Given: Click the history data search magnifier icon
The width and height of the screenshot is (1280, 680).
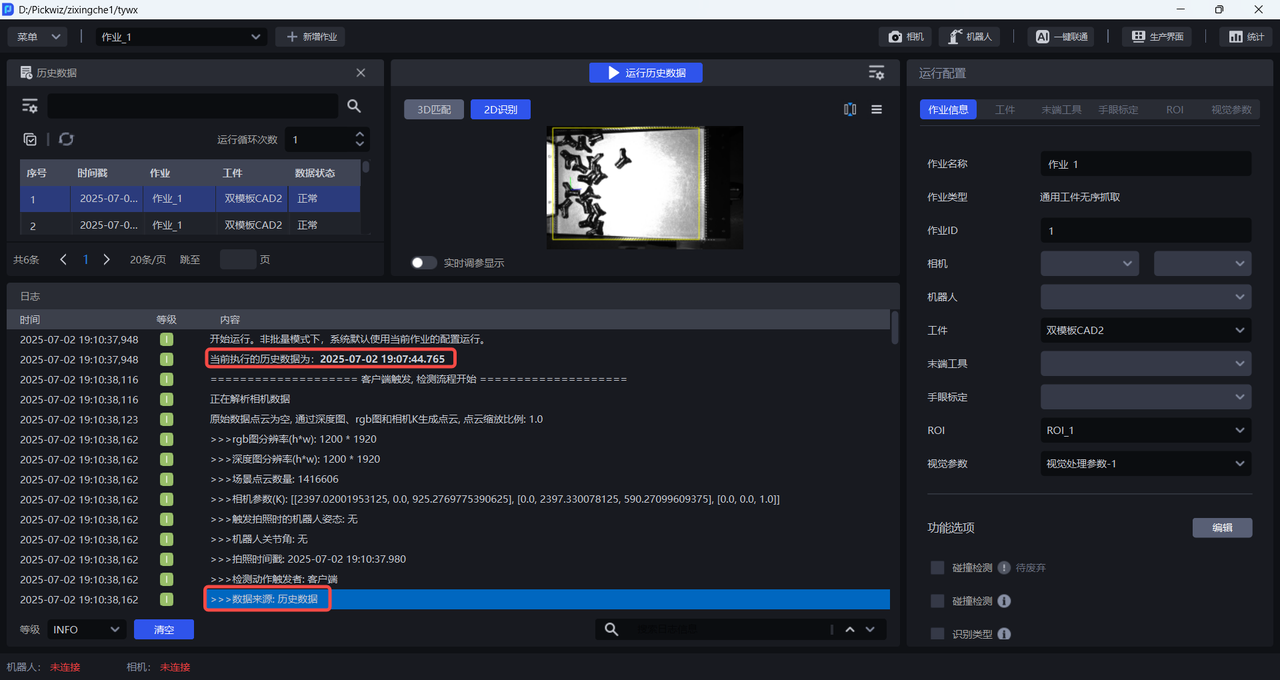Looking at the screenshot, I should tap(354, 106).
